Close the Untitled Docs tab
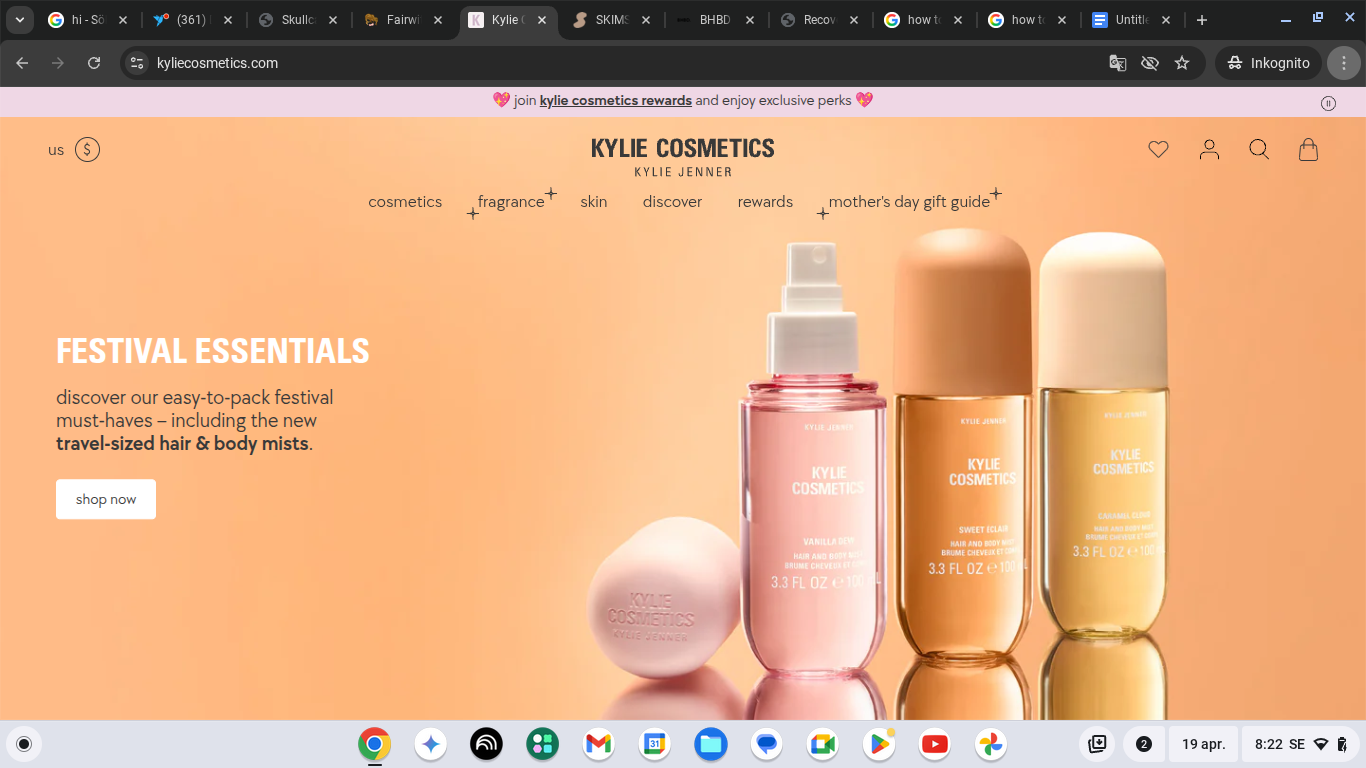 coord(1166,20)
